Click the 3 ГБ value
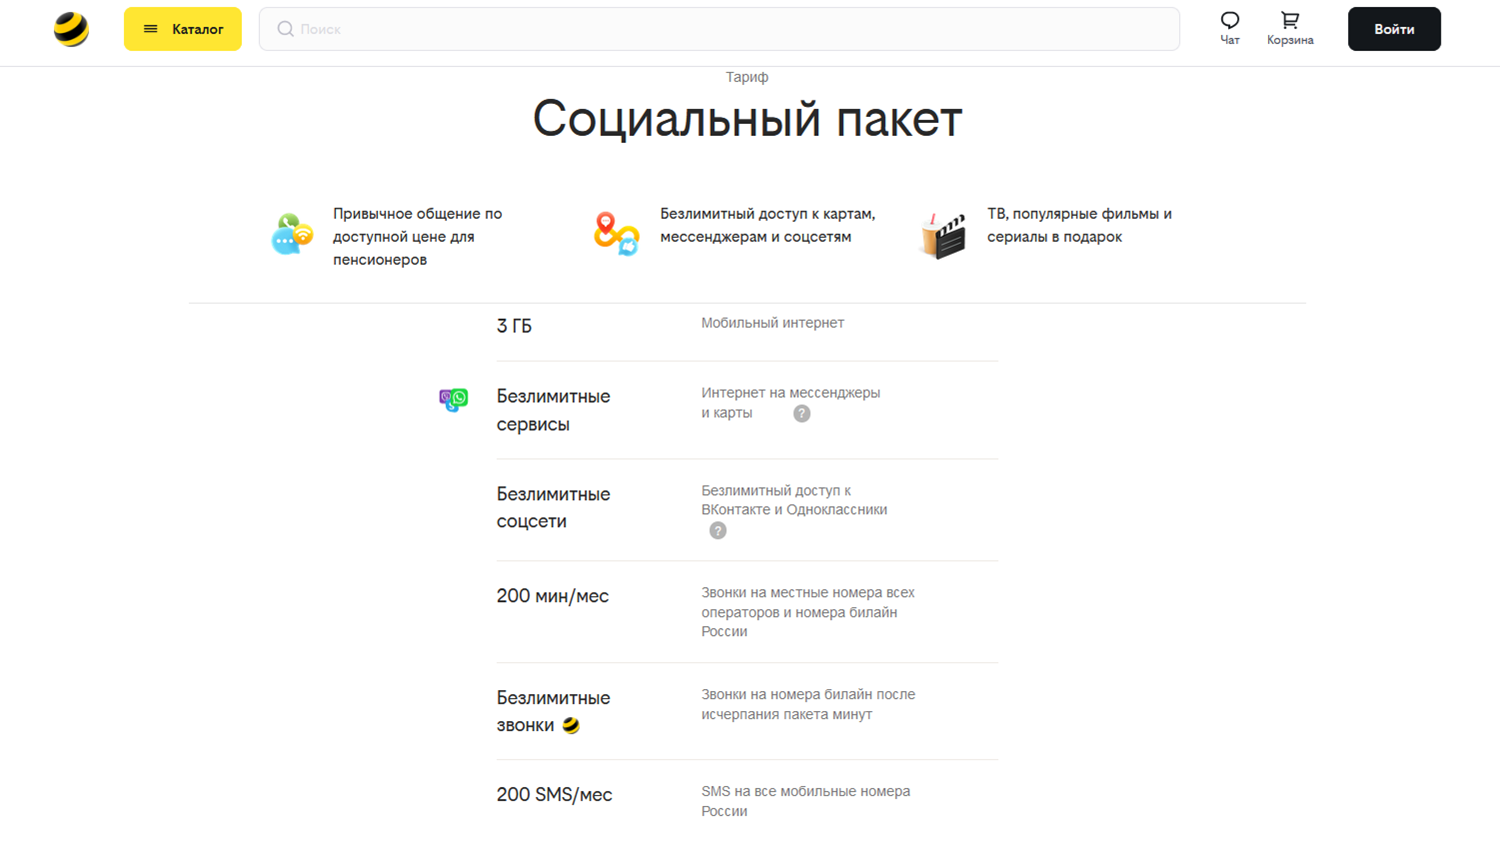The height and width of the screenshot is (841, 1500). click(x=514, y=326)
